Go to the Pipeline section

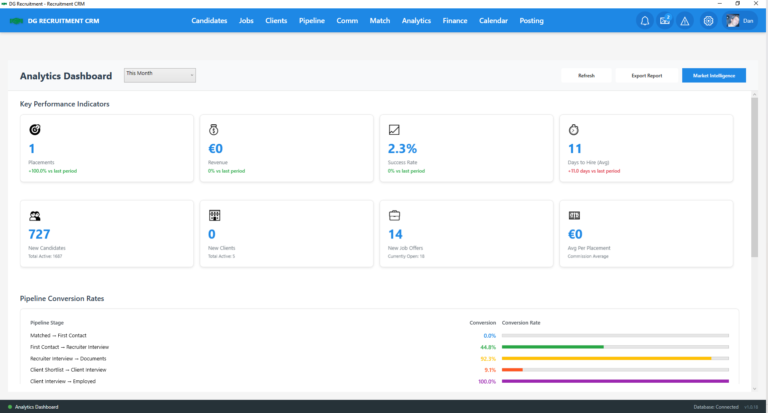(312, 20)
